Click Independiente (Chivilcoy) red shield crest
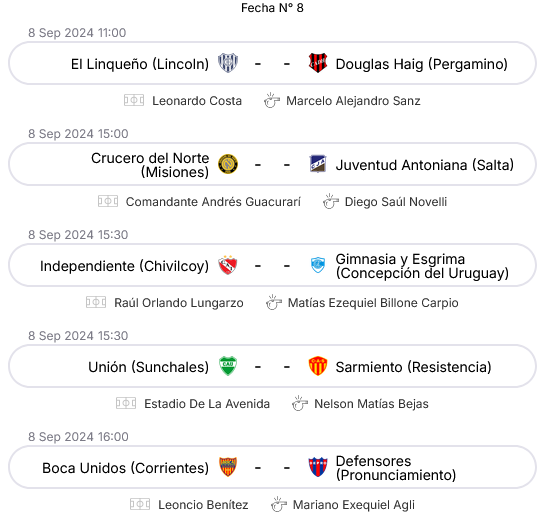The image size is (546, 521). tap(228, 265)
